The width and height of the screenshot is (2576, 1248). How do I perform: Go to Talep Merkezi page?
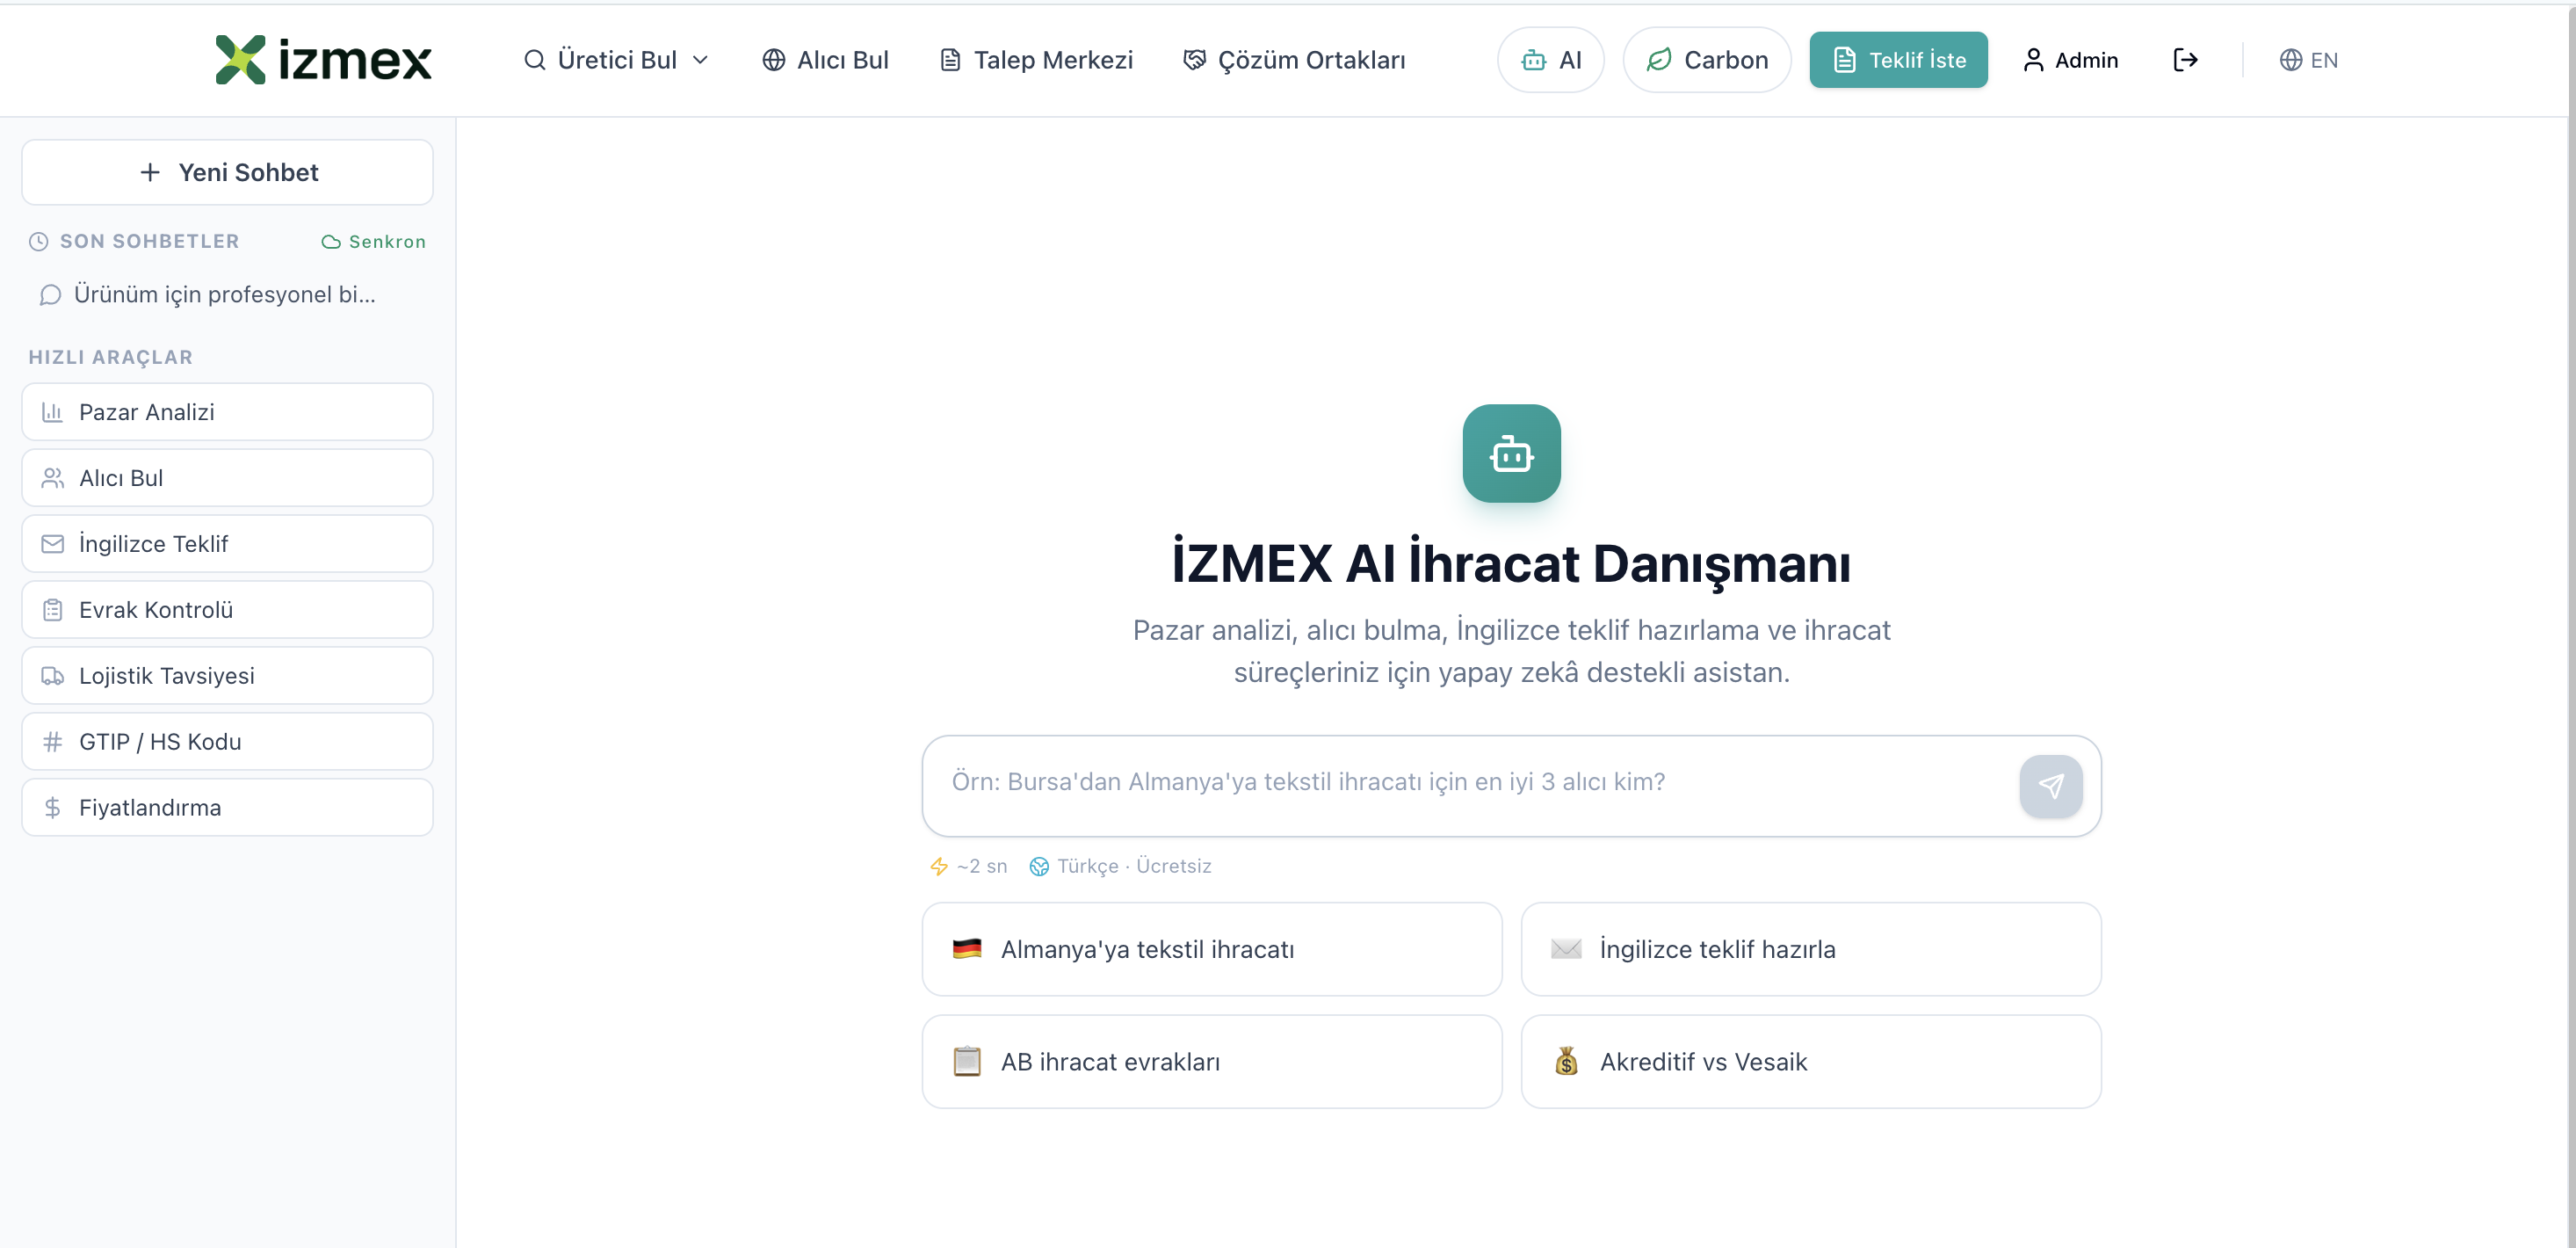pyautogui.click(x=1036, y=60)
